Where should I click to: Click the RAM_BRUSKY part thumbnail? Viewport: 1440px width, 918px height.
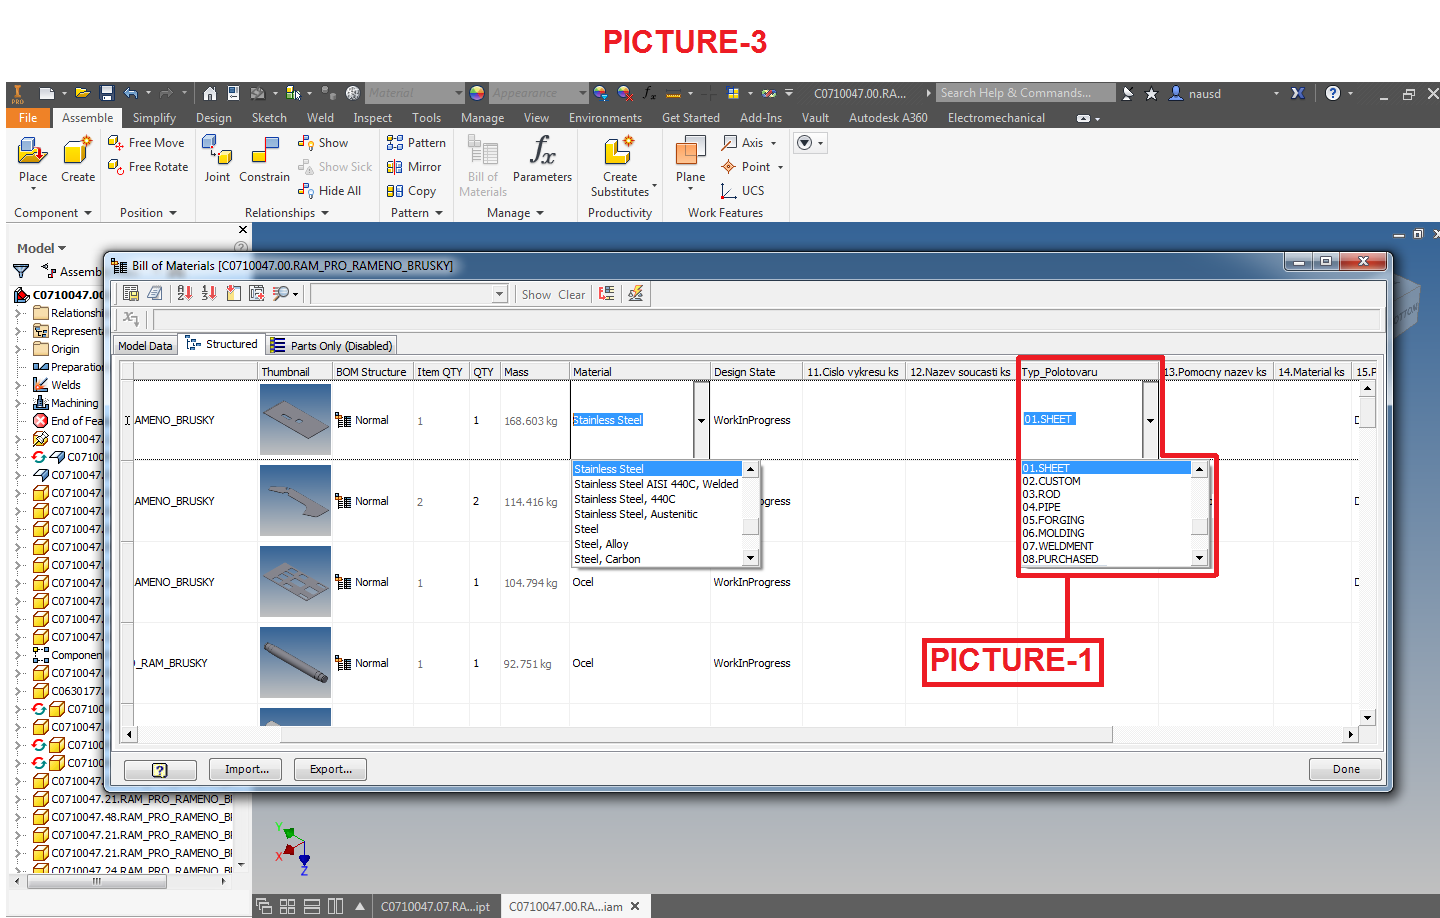[295, 662]
